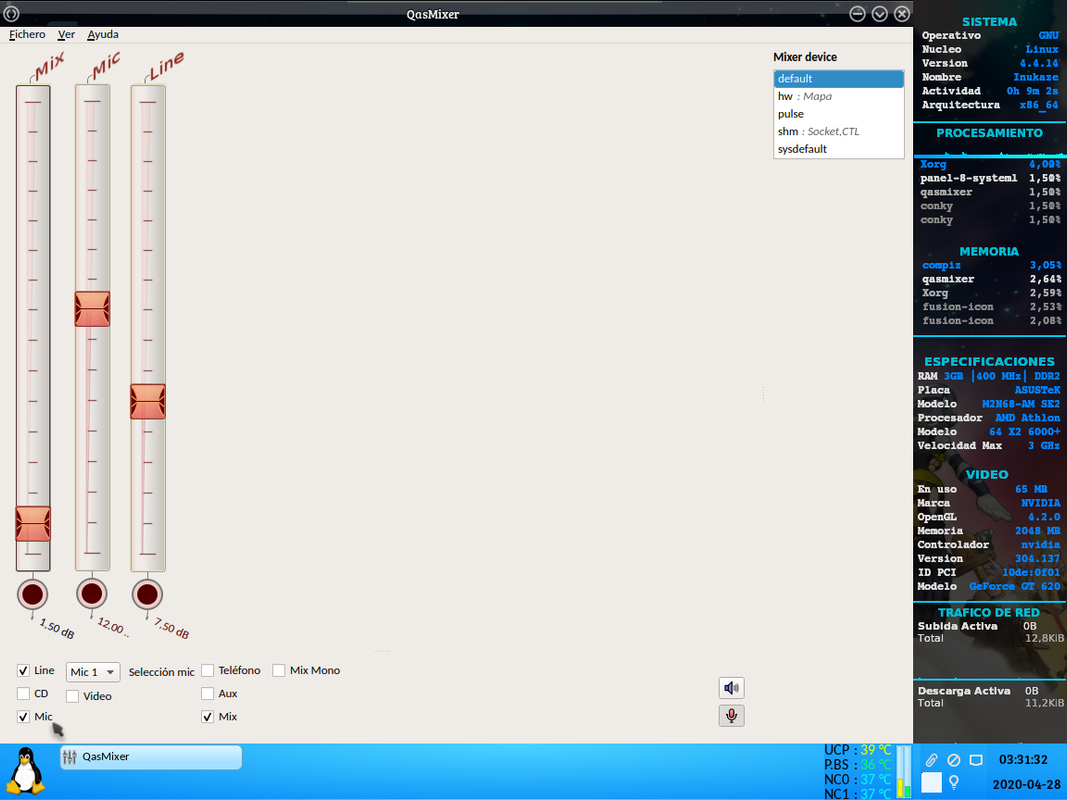This screenshot has width=1067, height=800.
Task: Minimize the QasMixer window
Action: click(x=857, y=14)
